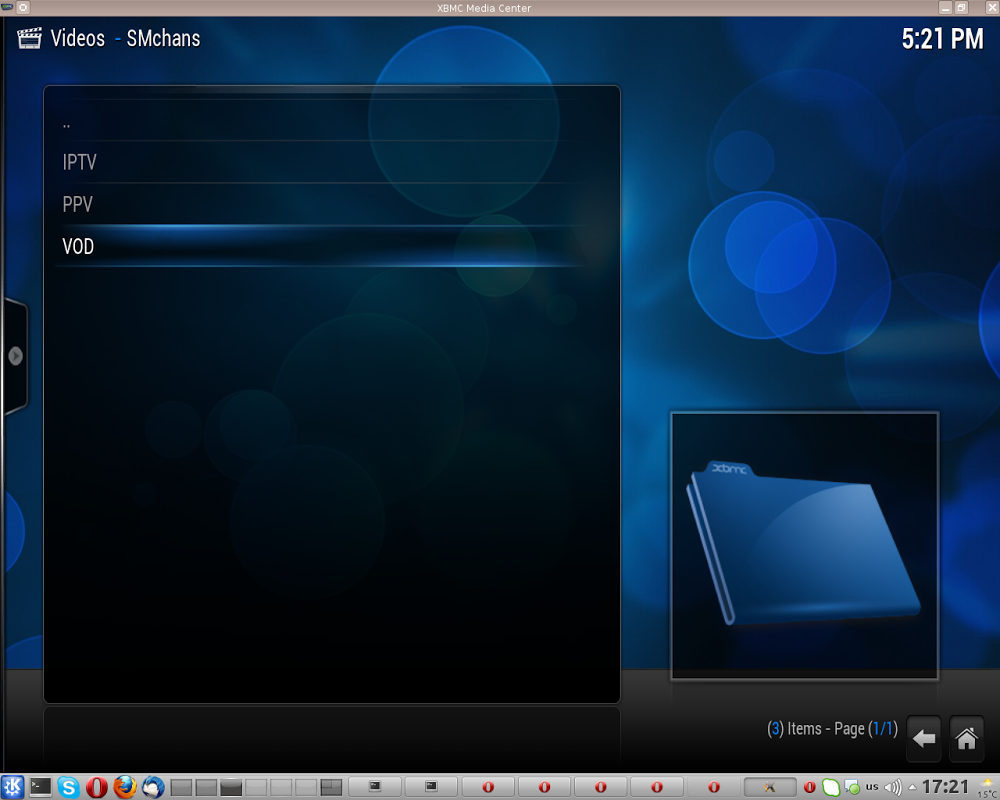Launch Firefox from the taskbar

pyautogui.click(x=125, y=787)
